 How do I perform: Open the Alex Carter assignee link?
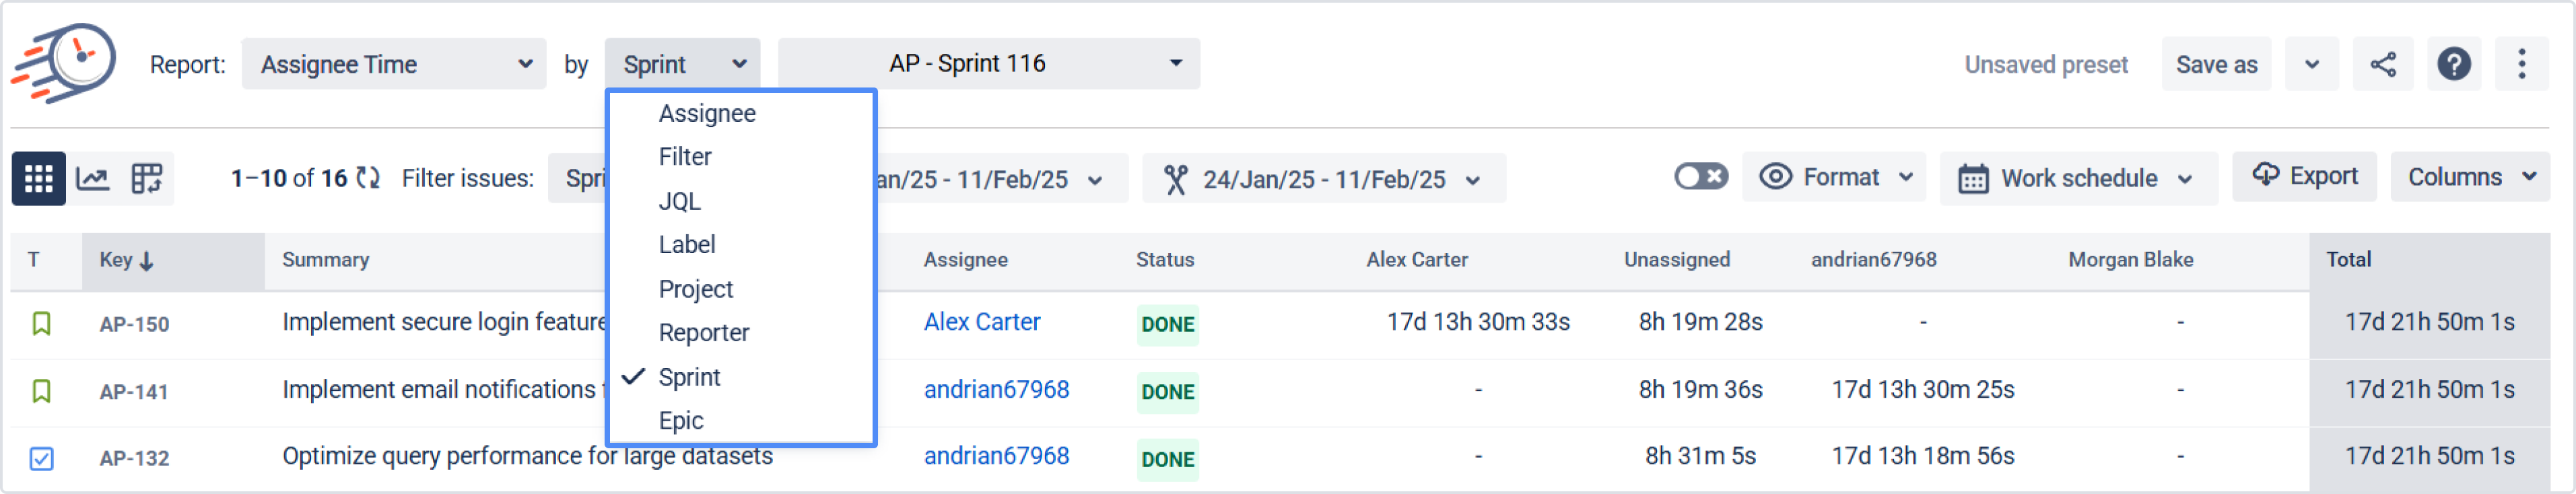coord(981,322)
